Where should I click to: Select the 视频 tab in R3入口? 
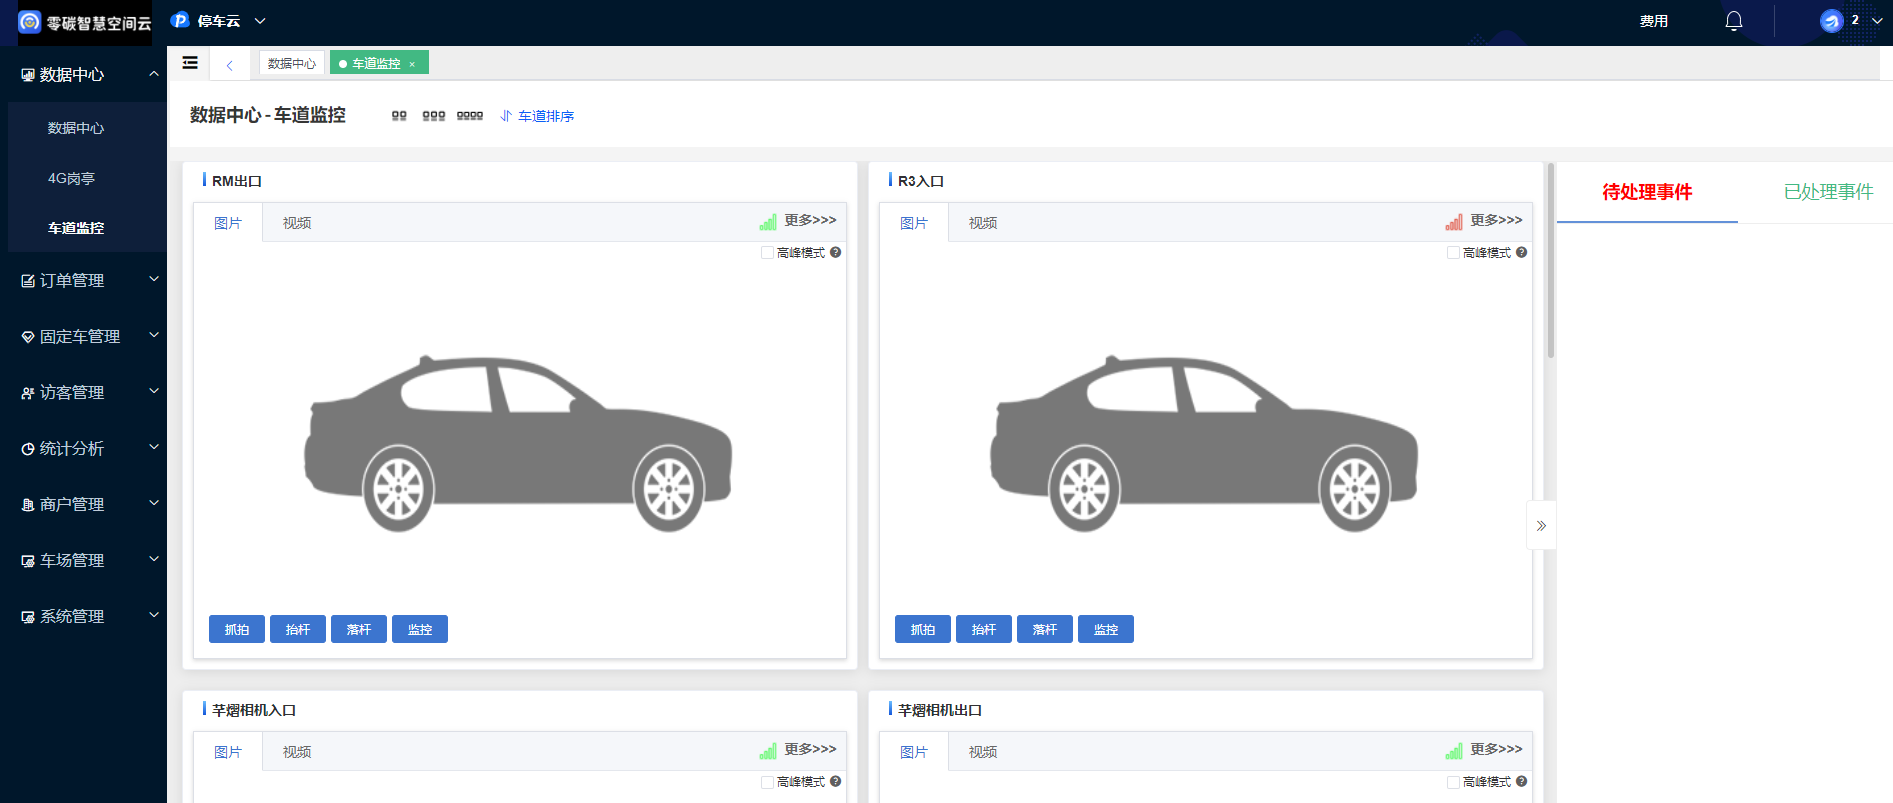983,222
